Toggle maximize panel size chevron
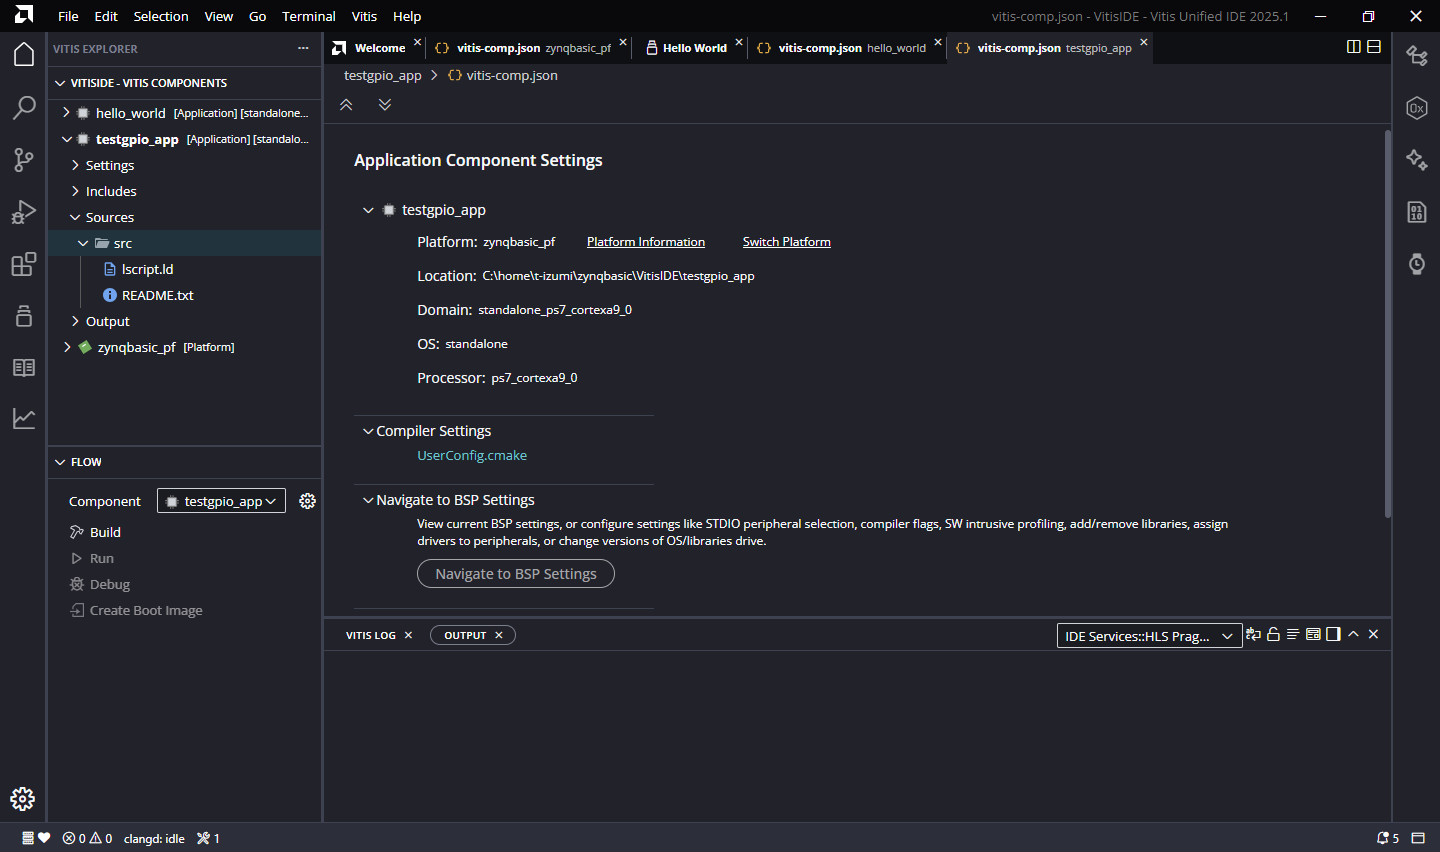The image size is (1440, 852). [1353, 634]
